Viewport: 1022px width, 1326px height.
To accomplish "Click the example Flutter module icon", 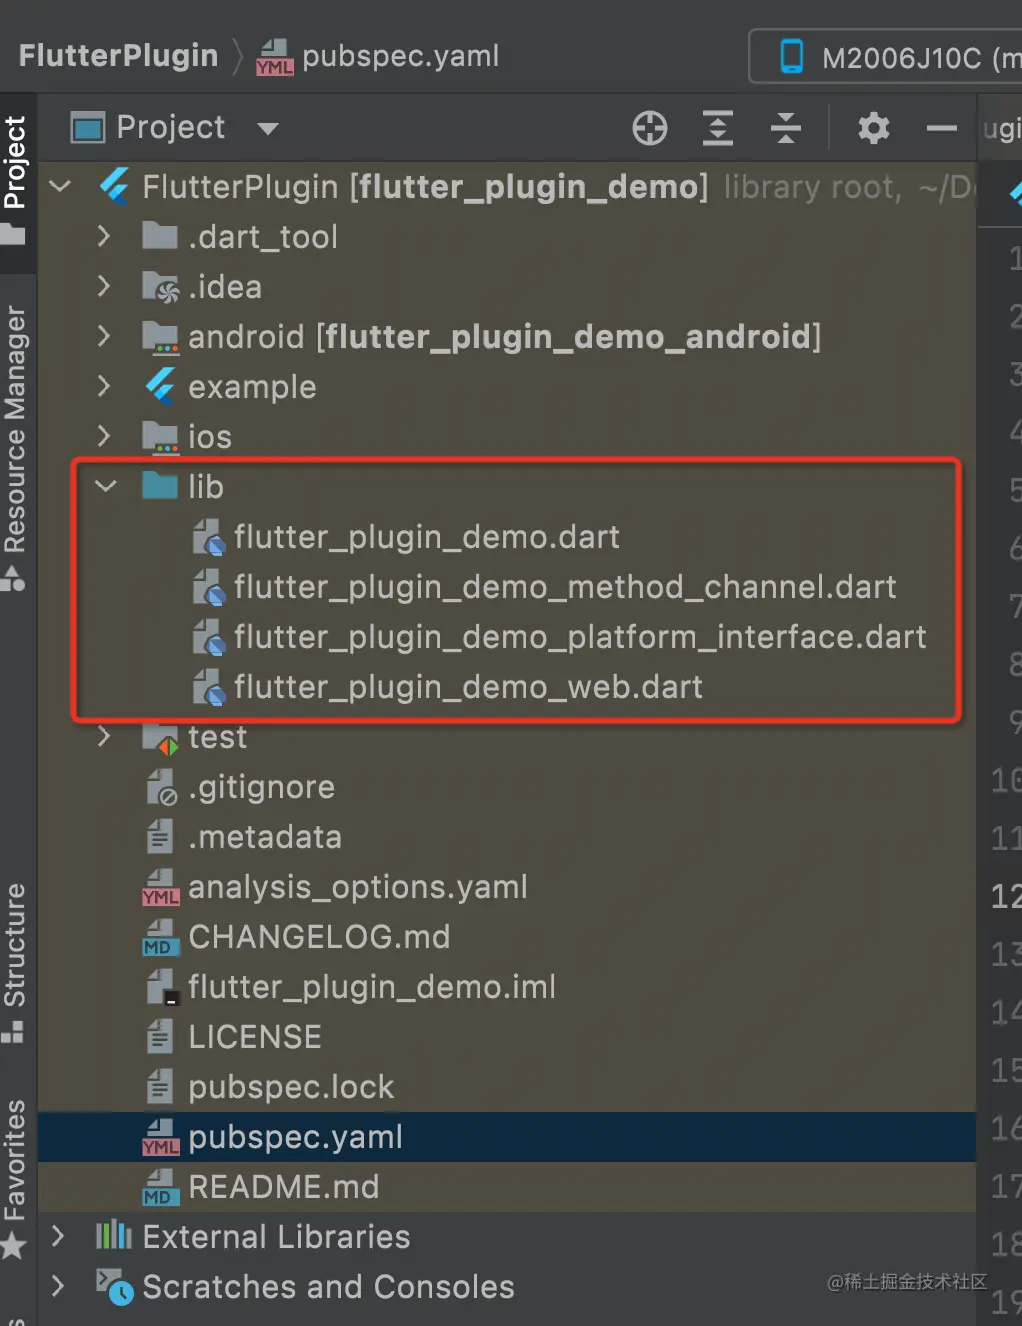I will point(160,386).
